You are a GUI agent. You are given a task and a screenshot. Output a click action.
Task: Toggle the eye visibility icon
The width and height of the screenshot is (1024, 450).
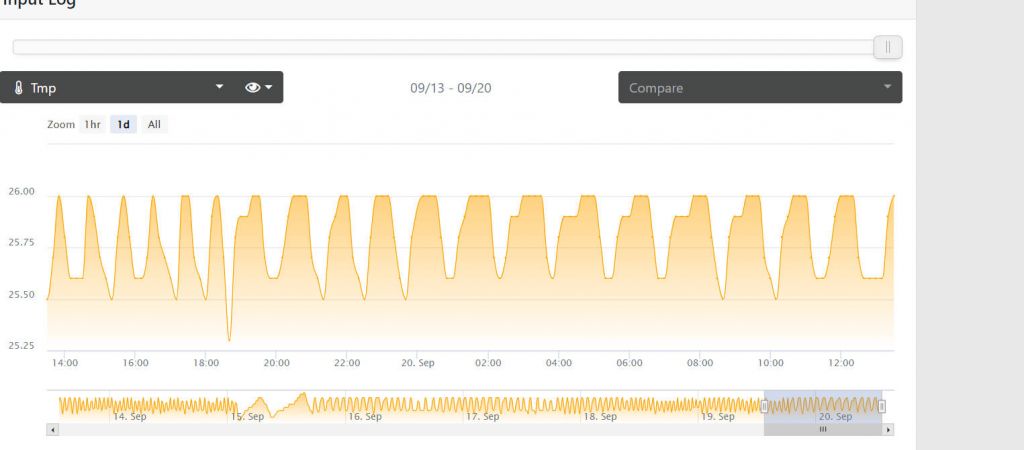click(252, 88)
